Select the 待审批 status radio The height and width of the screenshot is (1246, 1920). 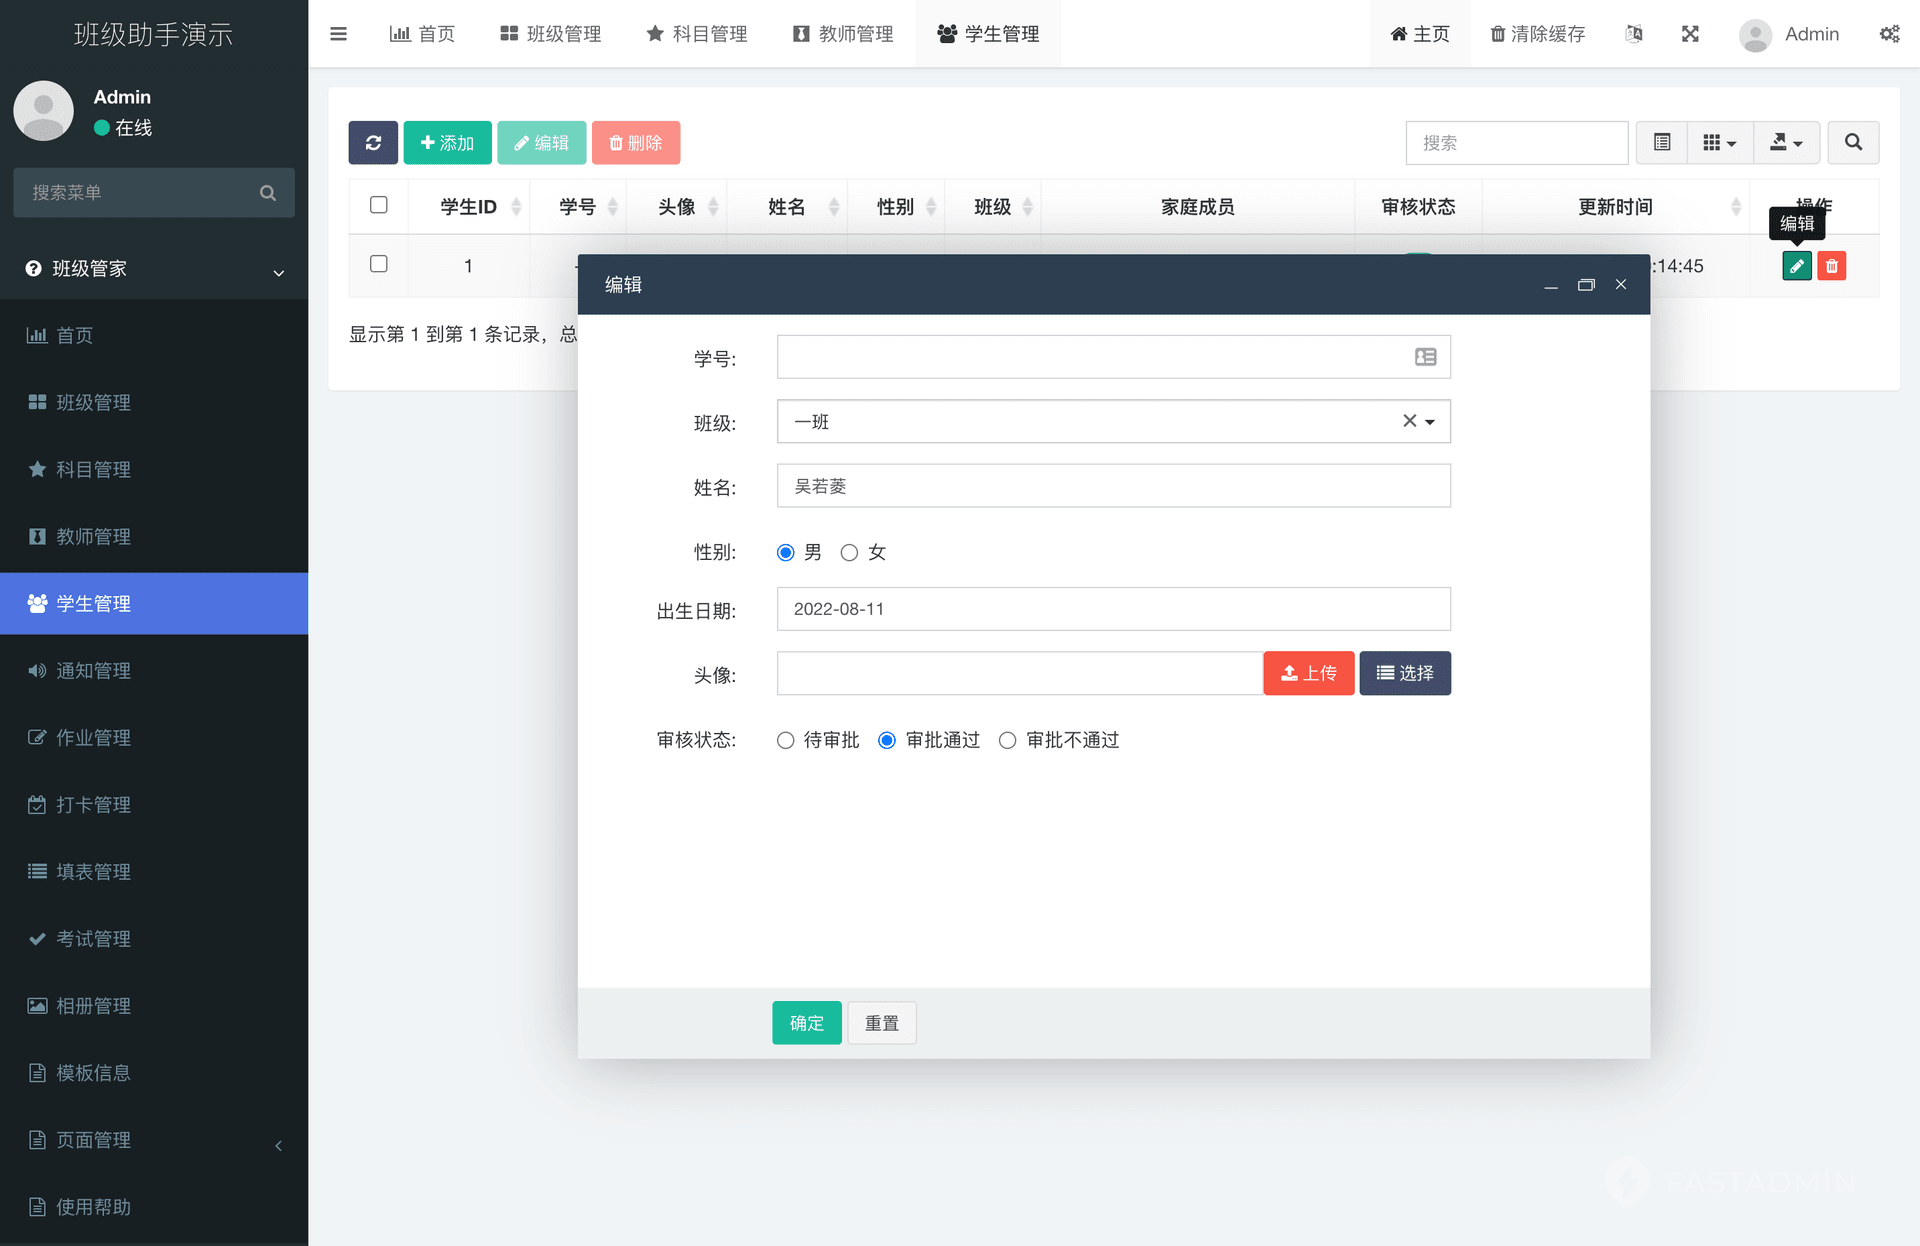click(786, 740)
